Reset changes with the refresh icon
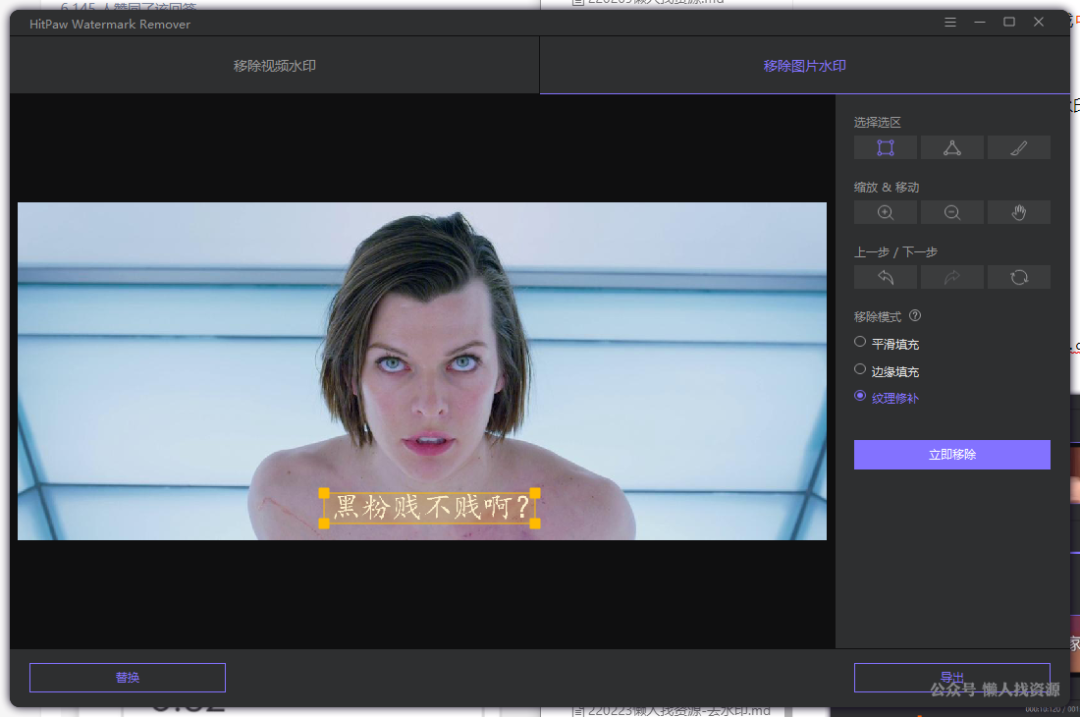1080x717 pixels. [x=1019, y=277]
